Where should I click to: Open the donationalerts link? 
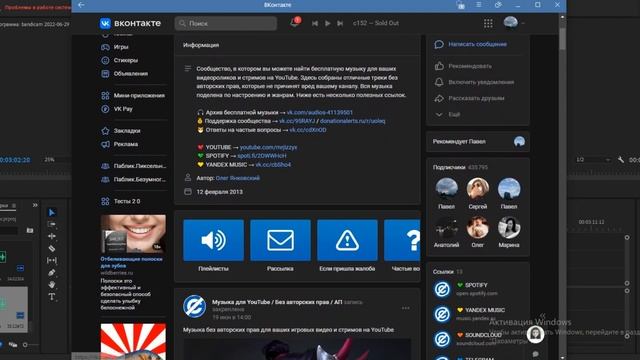(x=352, y=121)
